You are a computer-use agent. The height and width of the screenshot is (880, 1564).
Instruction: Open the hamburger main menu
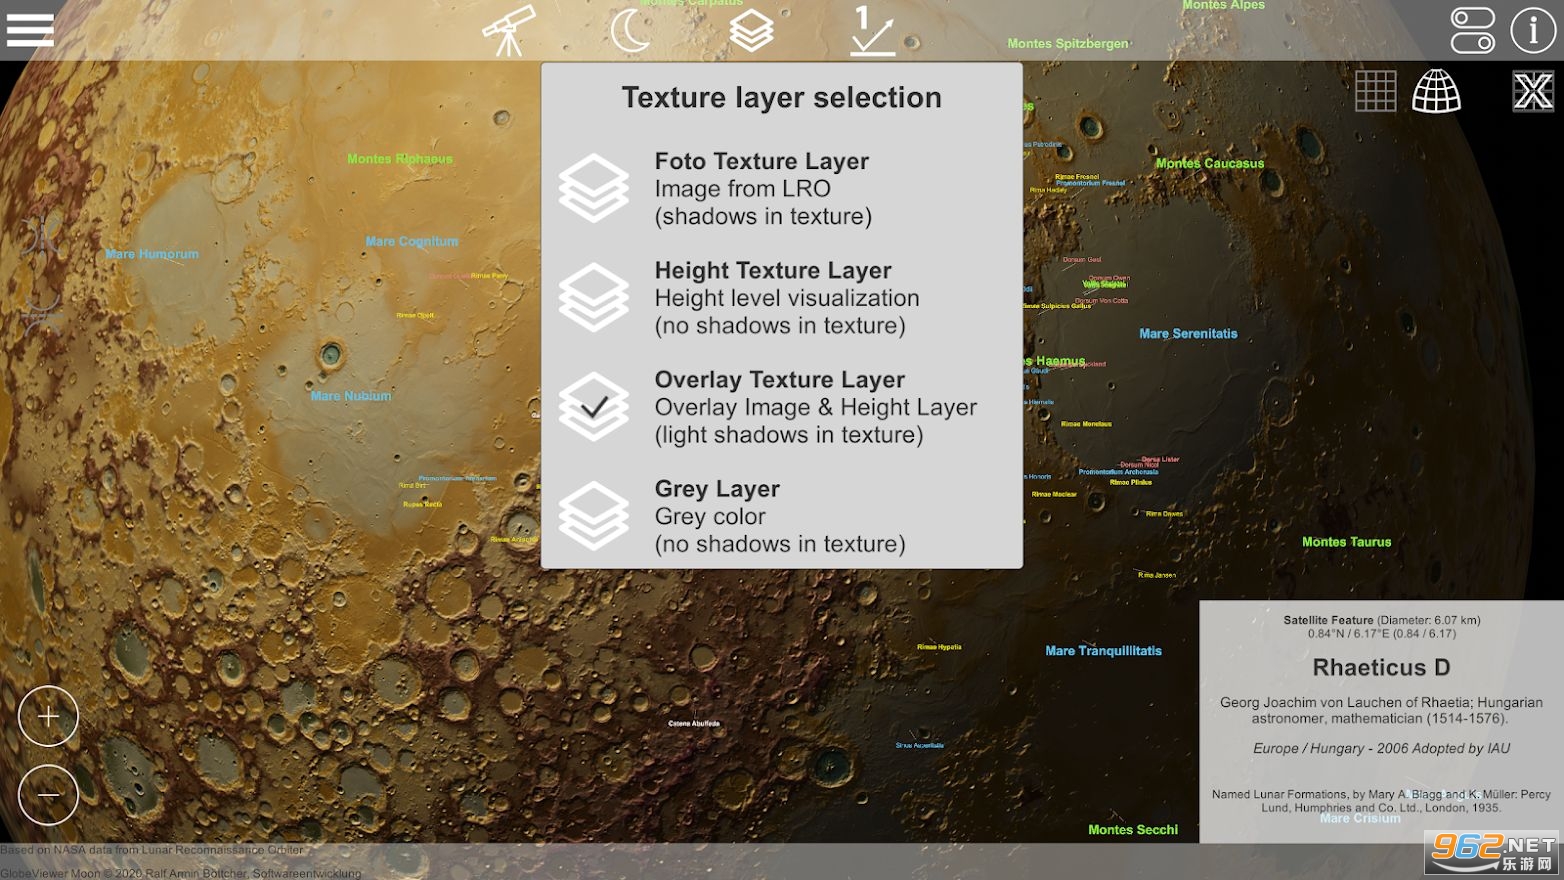pos(30,30)
